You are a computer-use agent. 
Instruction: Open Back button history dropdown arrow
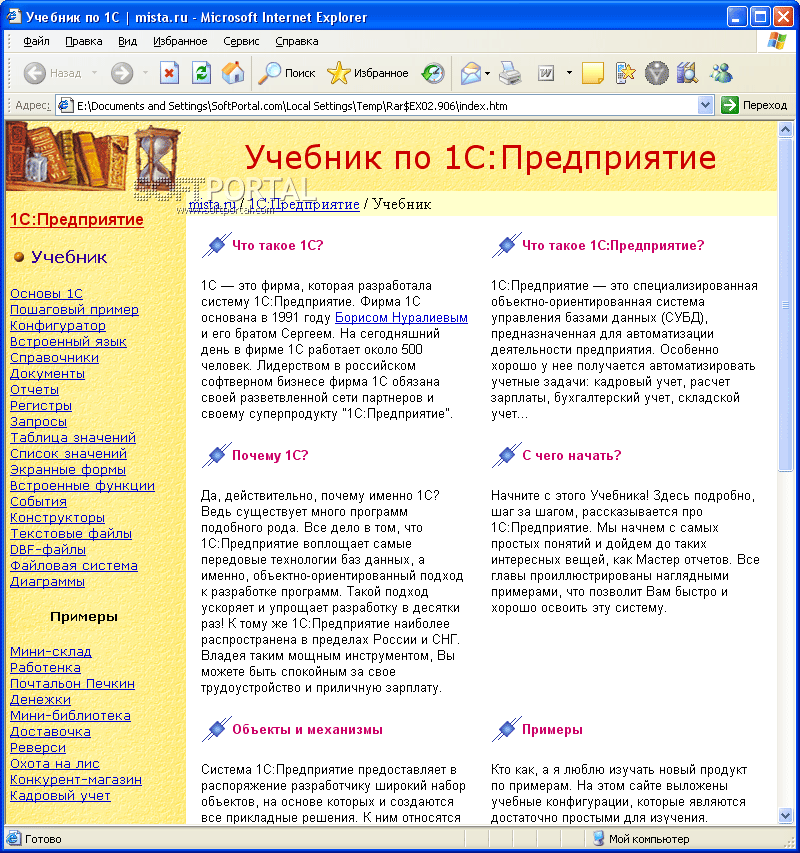coord(95,72)
